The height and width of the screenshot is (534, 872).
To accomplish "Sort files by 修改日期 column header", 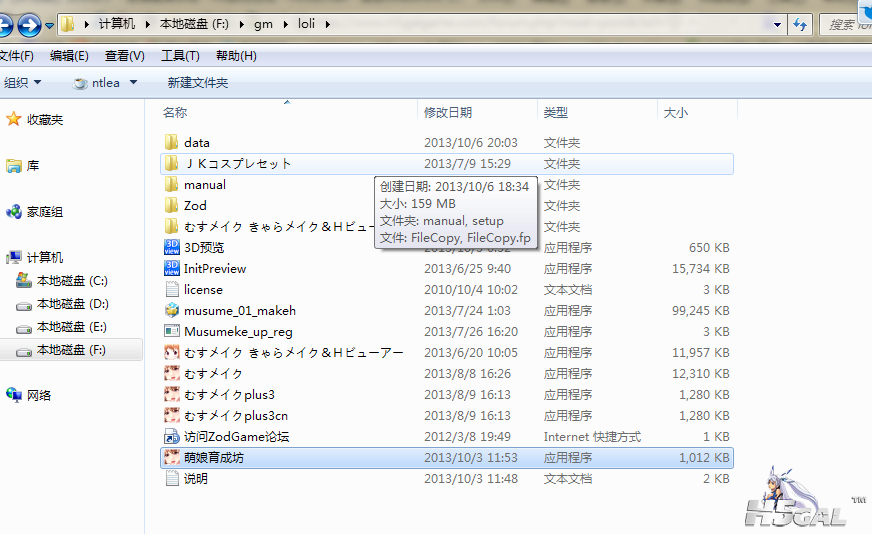I will pos(447,113).
